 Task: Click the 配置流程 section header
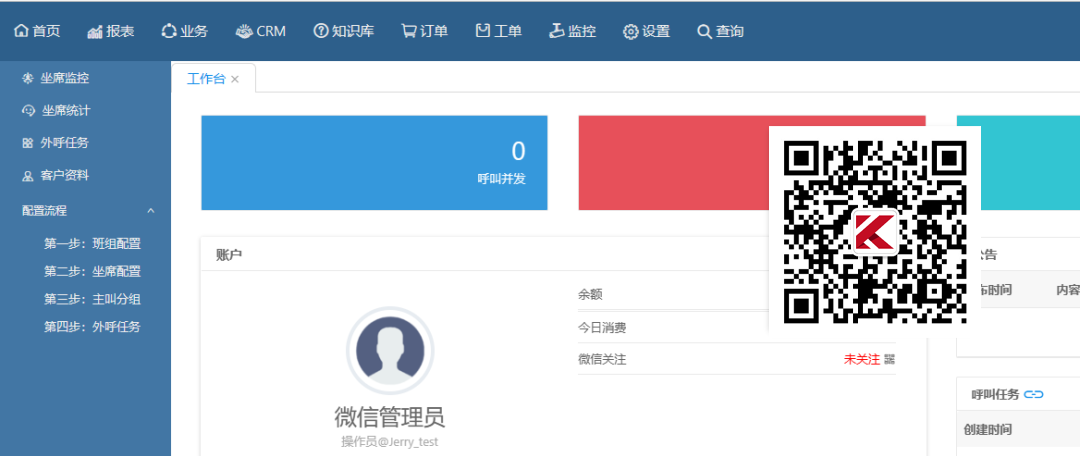(x=85, y=211)
